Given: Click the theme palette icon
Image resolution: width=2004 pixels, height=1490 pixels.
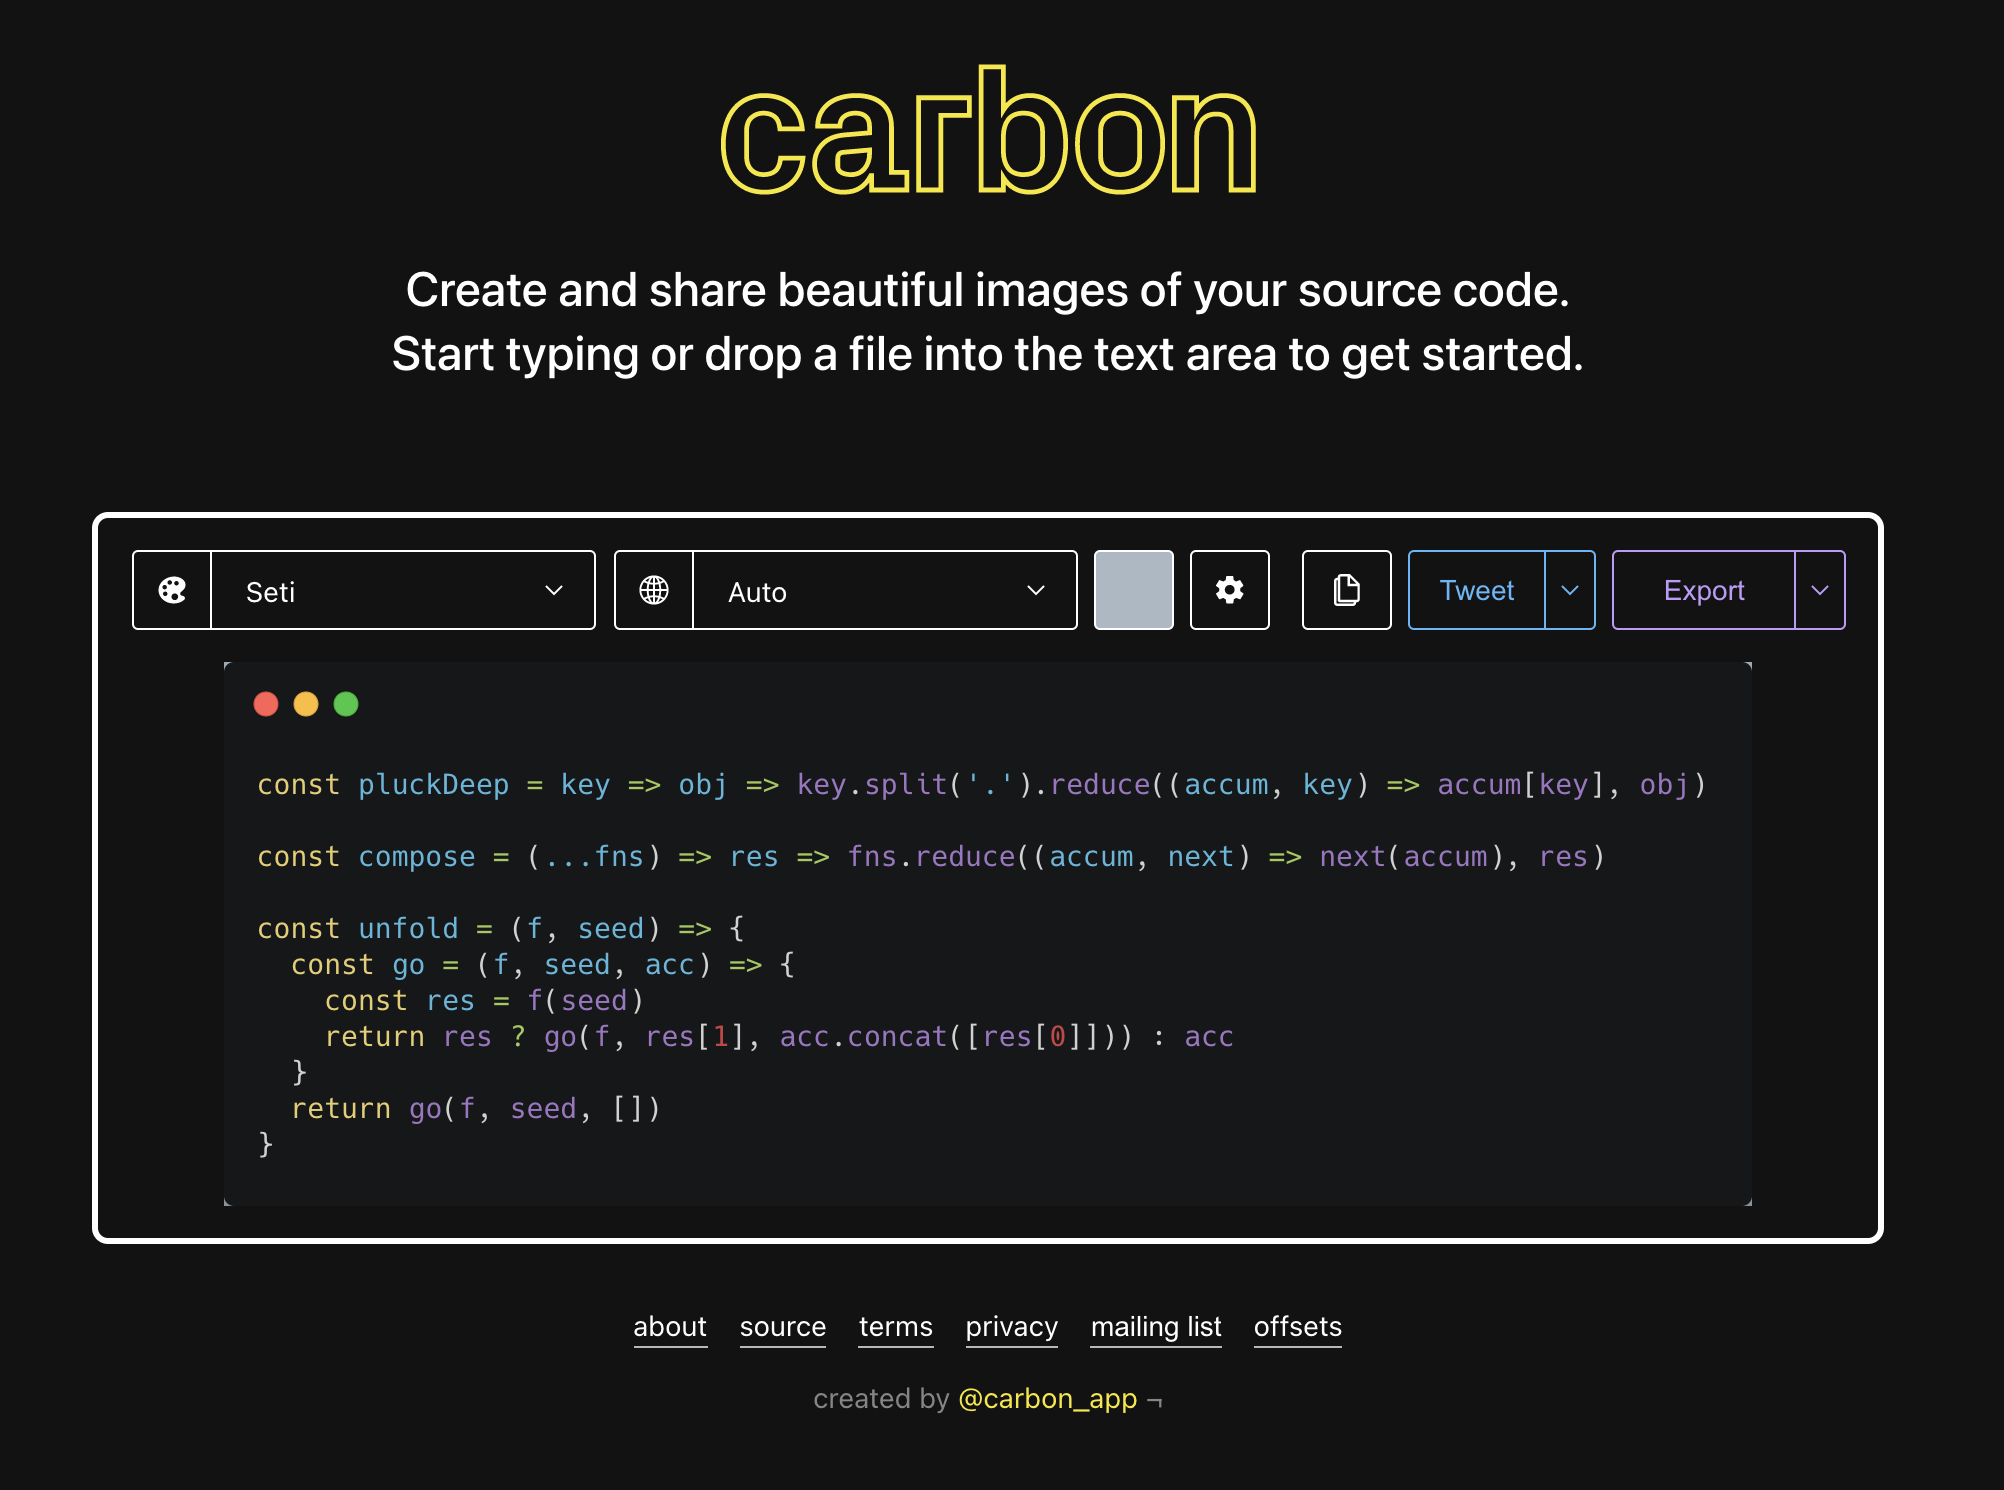Looking at the screenshot, I should click(172, 590).
